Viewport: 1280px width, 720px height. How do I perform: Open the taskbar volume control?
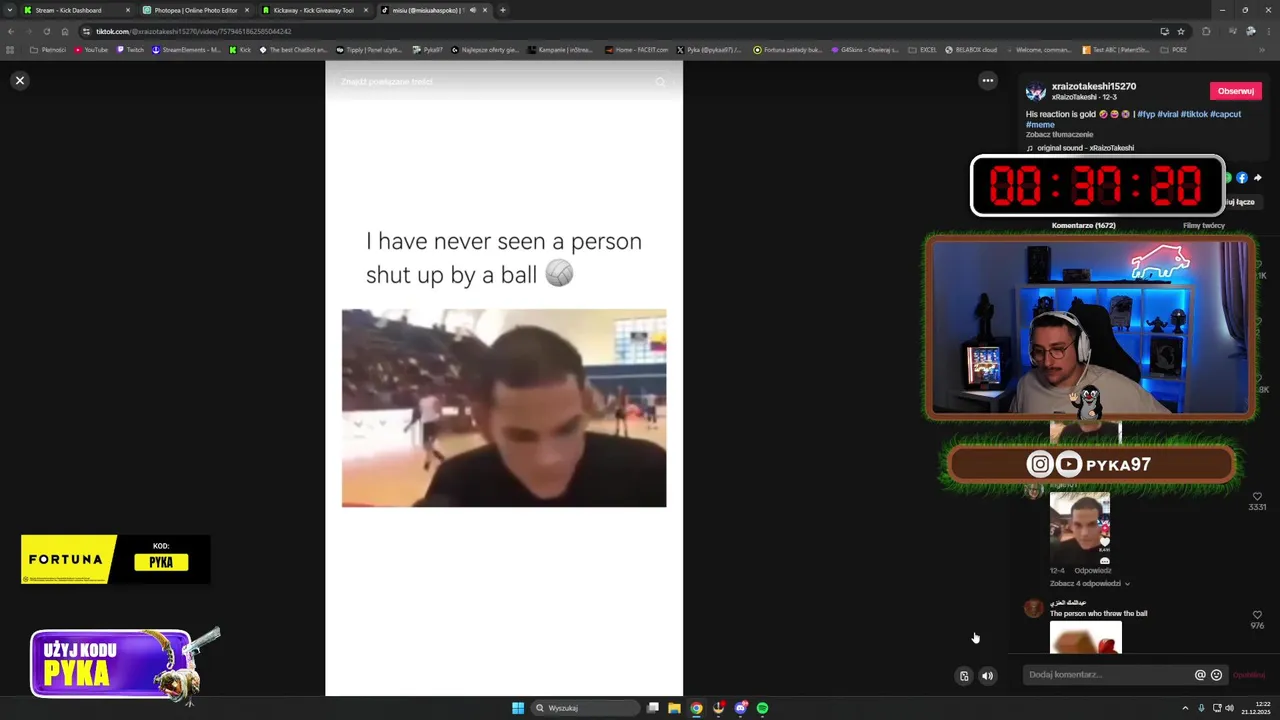click(1229, 708)
